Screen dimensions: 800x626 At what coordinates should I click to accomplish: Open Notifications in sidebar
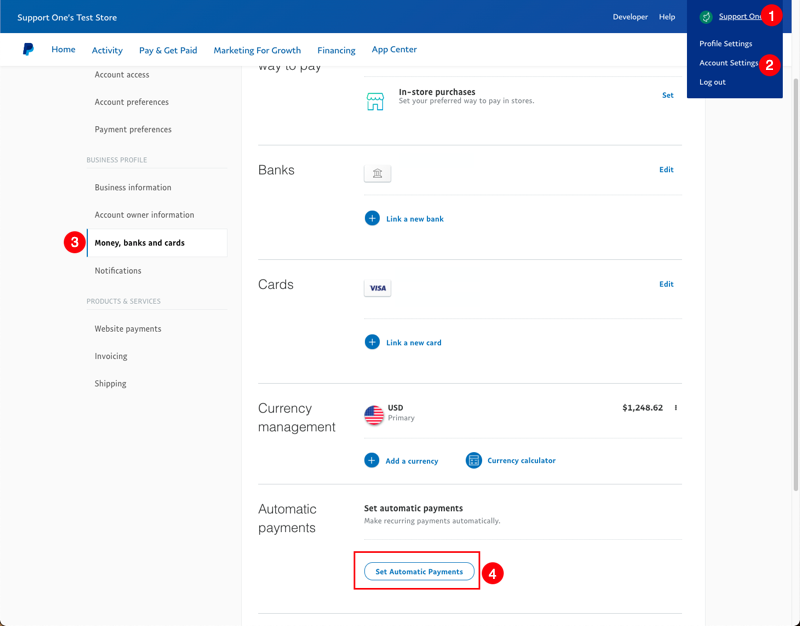tap(118, 271)
